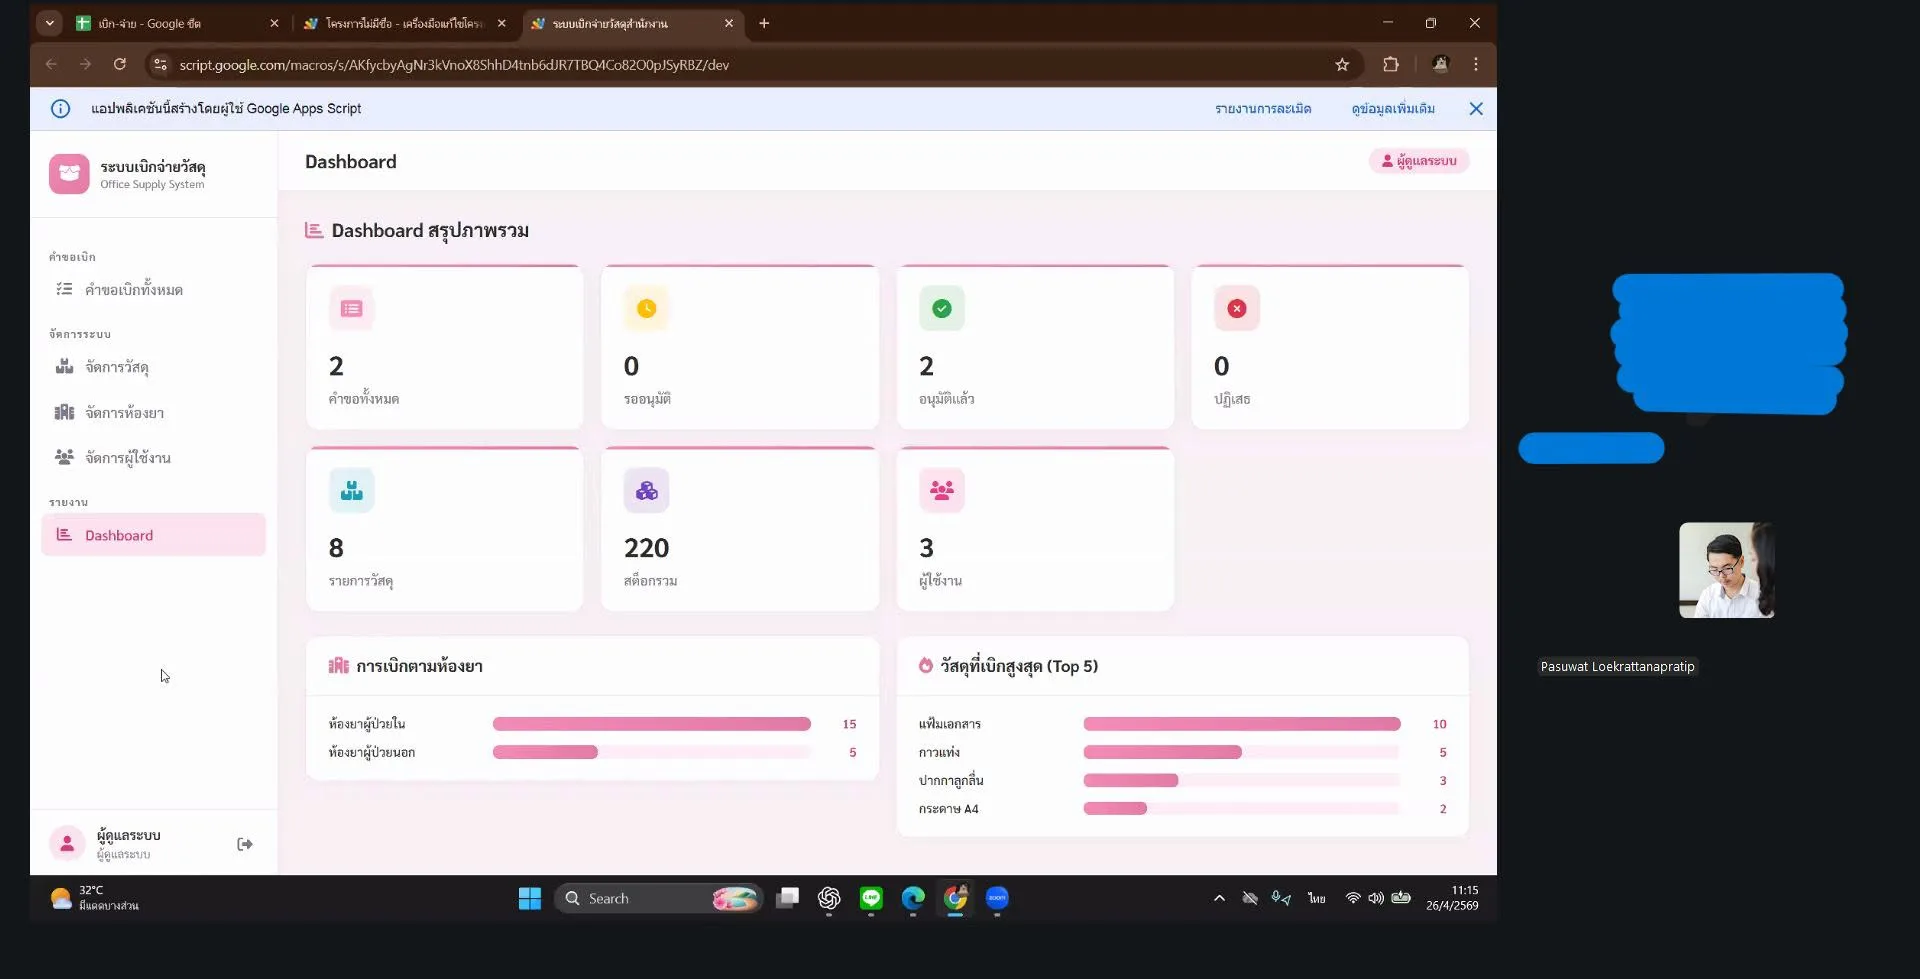This screenshot has width=1920, height=979.
Task: Click the taskbar clock showing 11:15
Action: click(x=1453, y=897)
